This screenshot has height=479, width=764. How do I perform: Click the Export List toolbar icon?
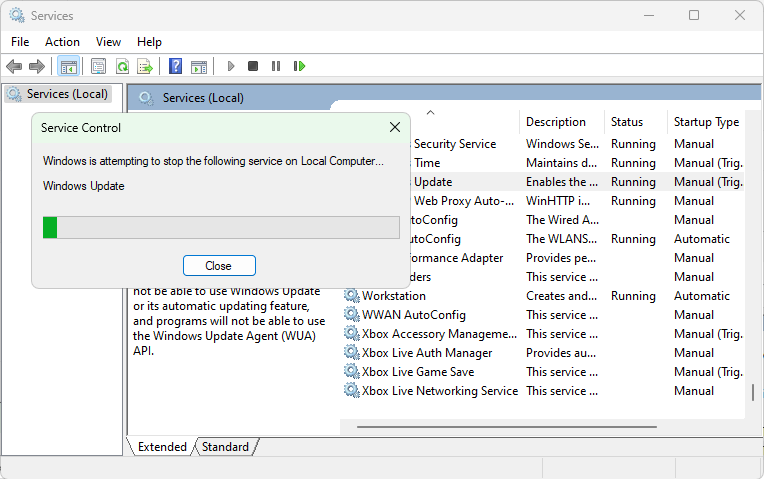(145, 66)
